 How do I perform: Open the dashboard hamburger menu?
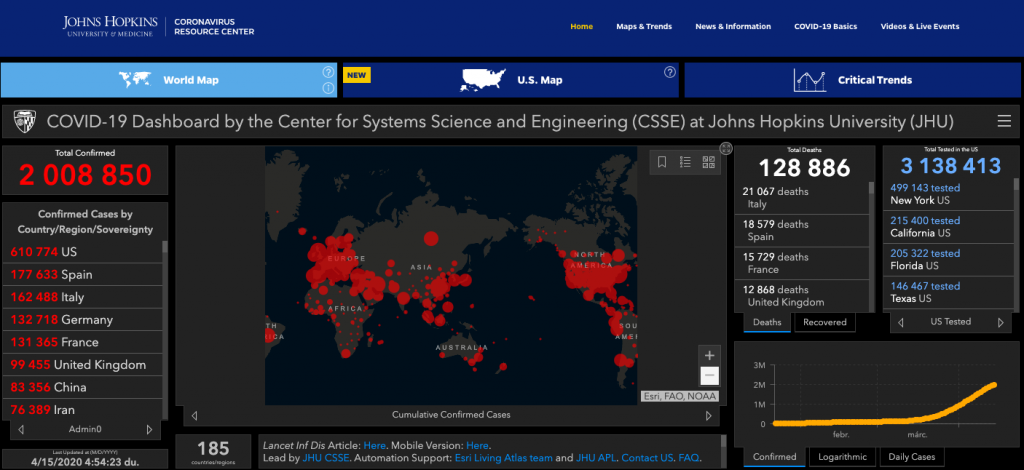(1003, 122)
